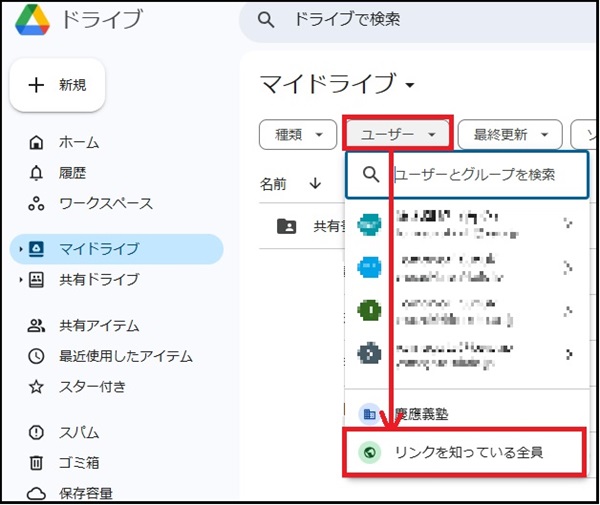Open the ユーザー filter dropdown

pos(397,133)
